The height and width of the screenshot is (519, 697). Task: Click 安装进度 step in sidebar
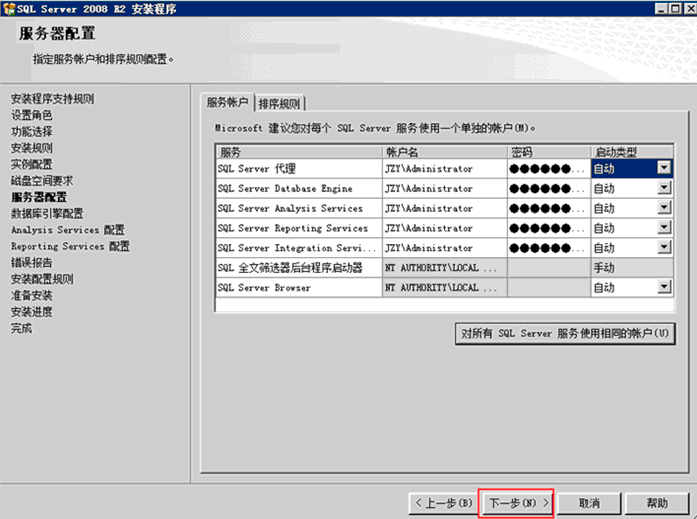click(32, 312)
